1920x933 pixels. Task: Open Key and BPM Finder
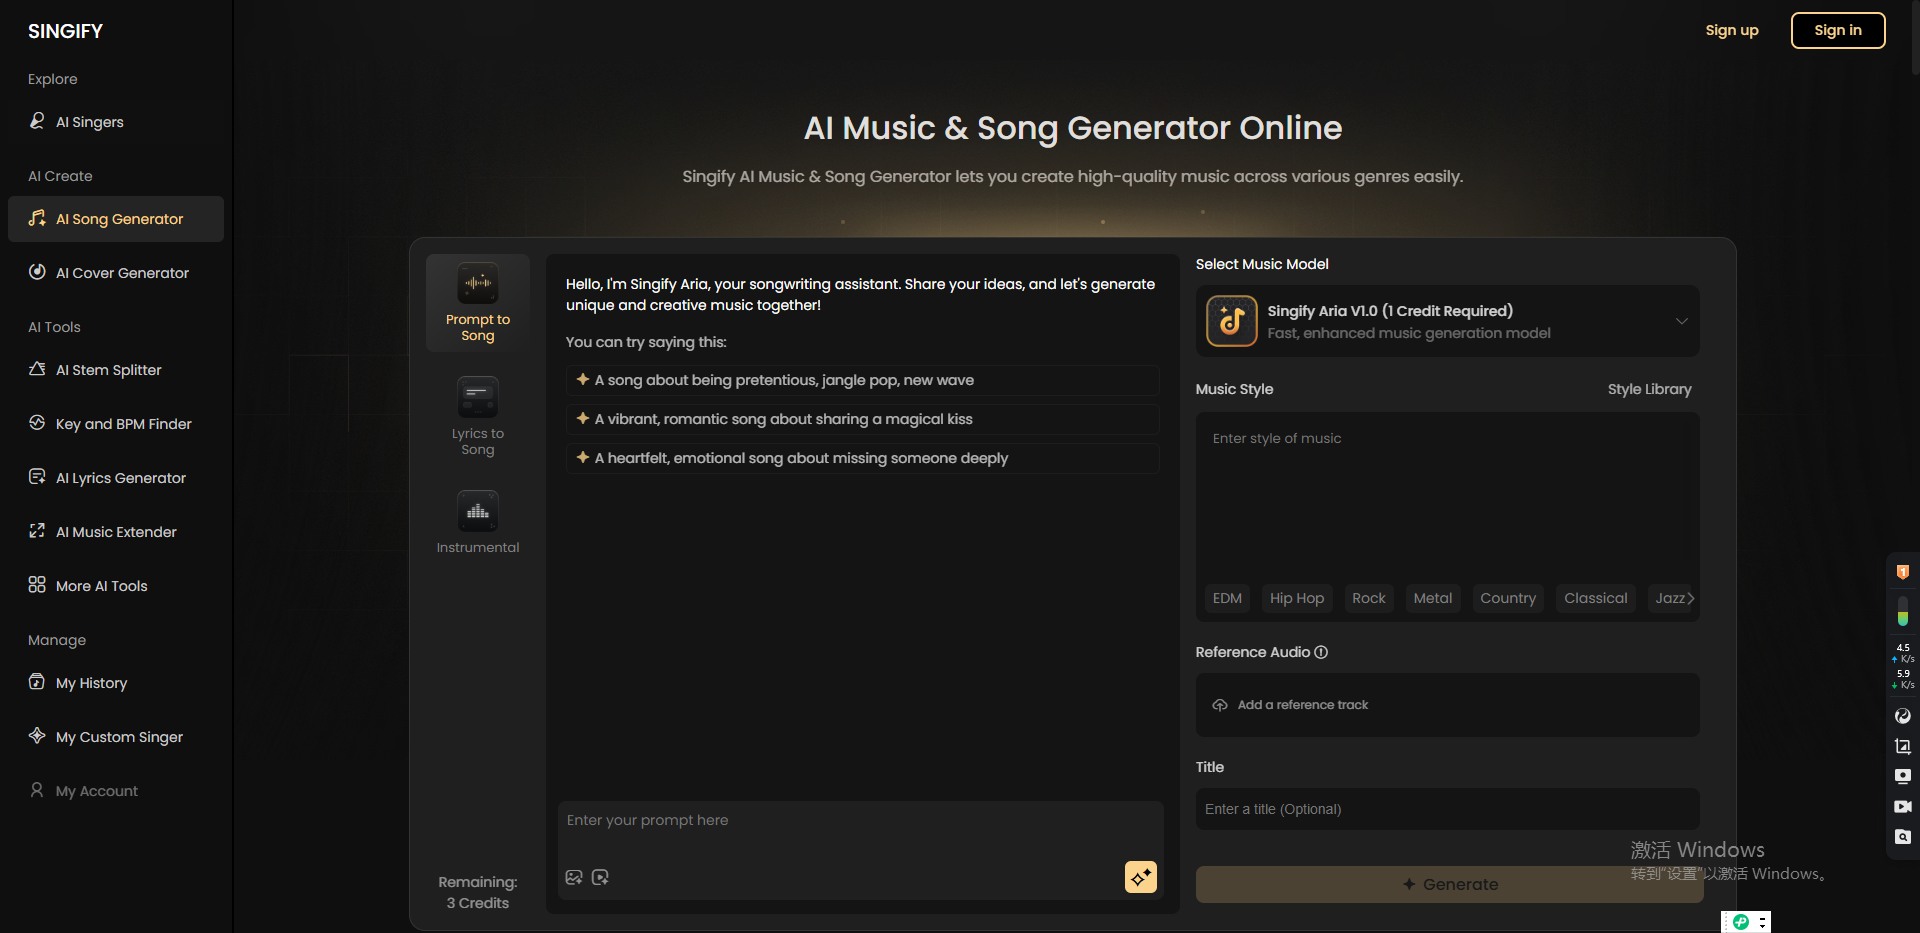pos(123,423)
